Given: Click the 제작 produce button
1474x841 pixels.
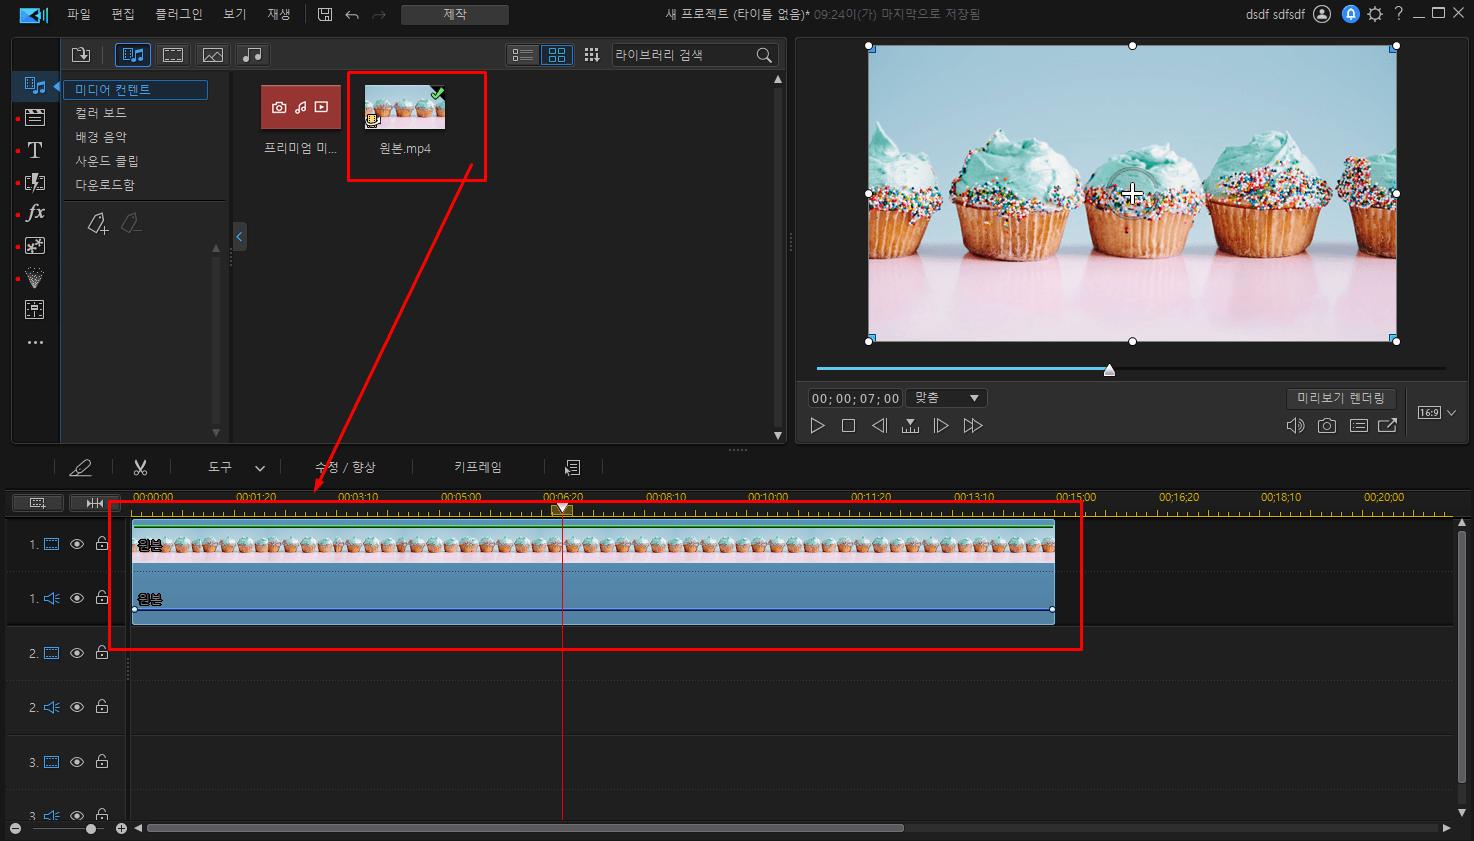Looking at the screenshot, I should [x=455, y=14].
